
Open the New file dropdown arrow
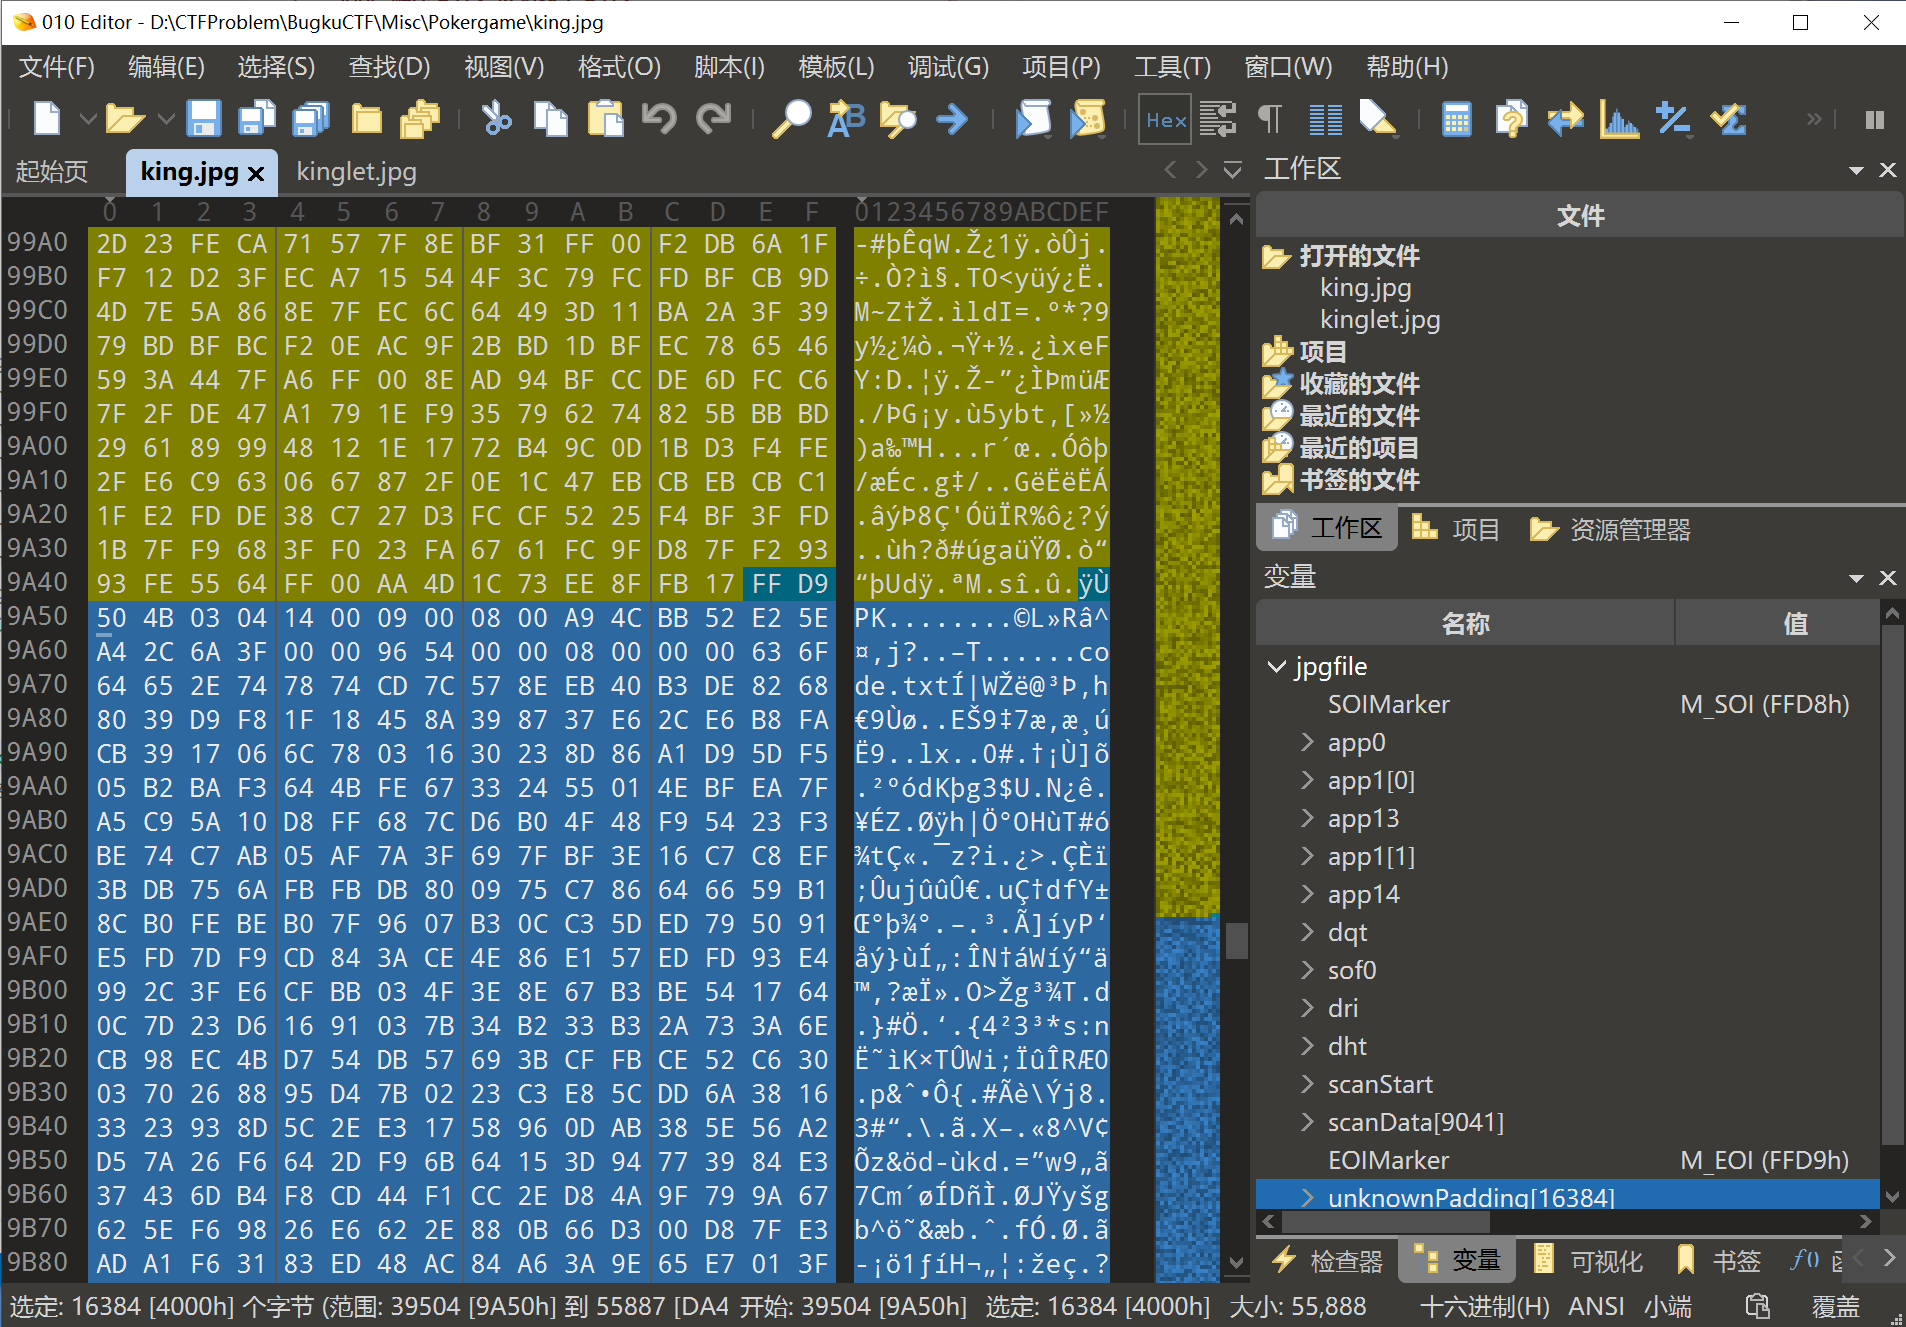point(88,120)
